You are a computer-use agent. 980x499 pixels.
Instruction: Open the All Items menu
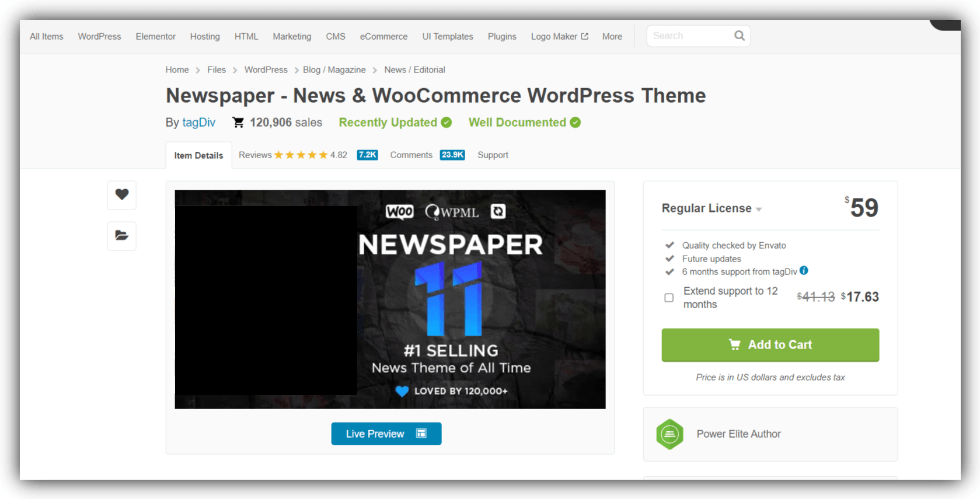[46, 36]
